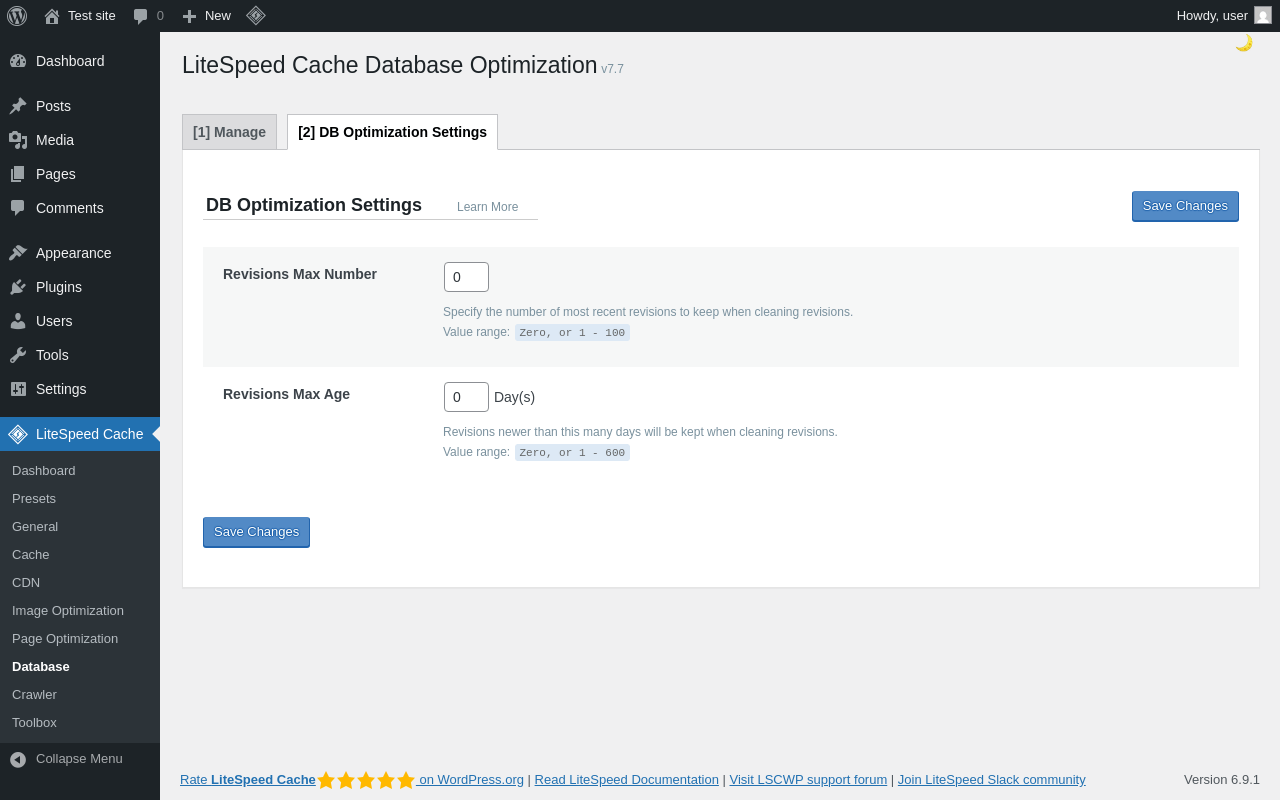Click the first rating star in footer
Image resolution: width=1280 pixels, height=800 pixels.
point(326,780)
